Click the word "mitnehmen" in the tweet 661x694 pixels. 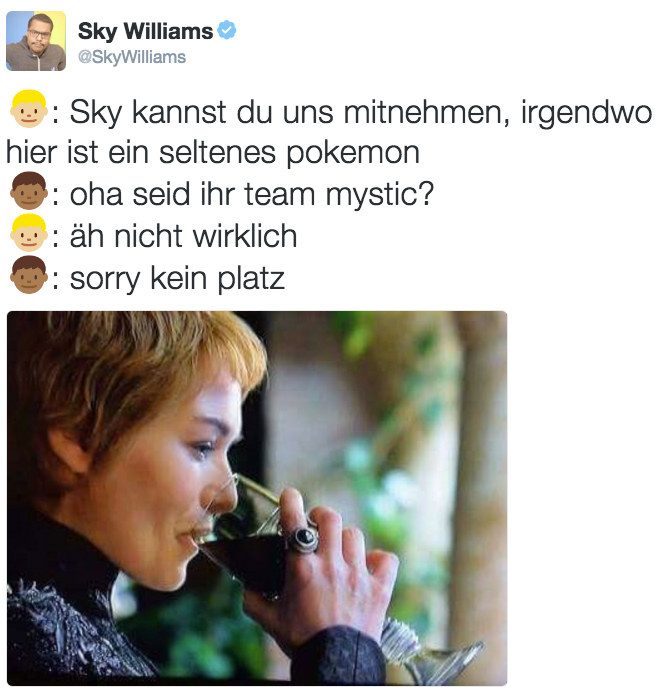coord(425,112)
